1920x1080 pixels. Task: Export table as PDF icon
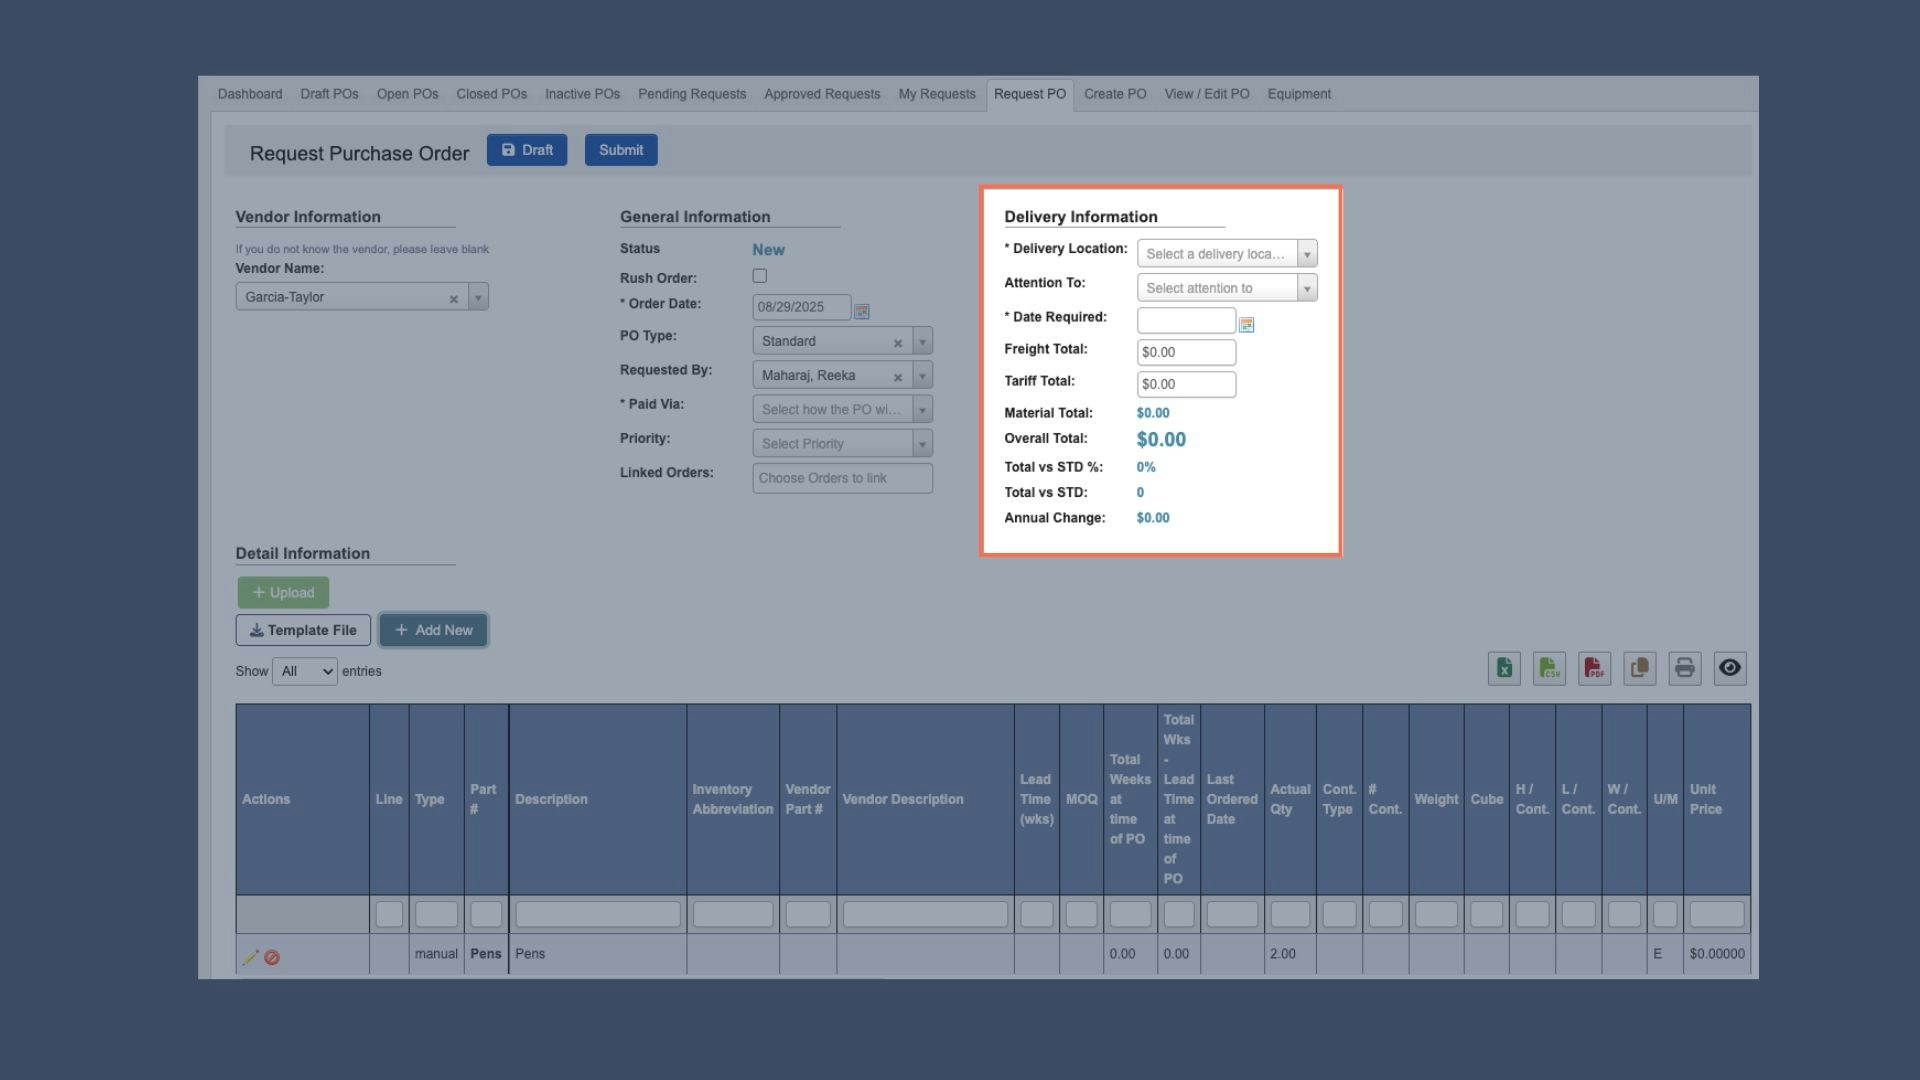pyautogui.click(x=1594, y=668)
